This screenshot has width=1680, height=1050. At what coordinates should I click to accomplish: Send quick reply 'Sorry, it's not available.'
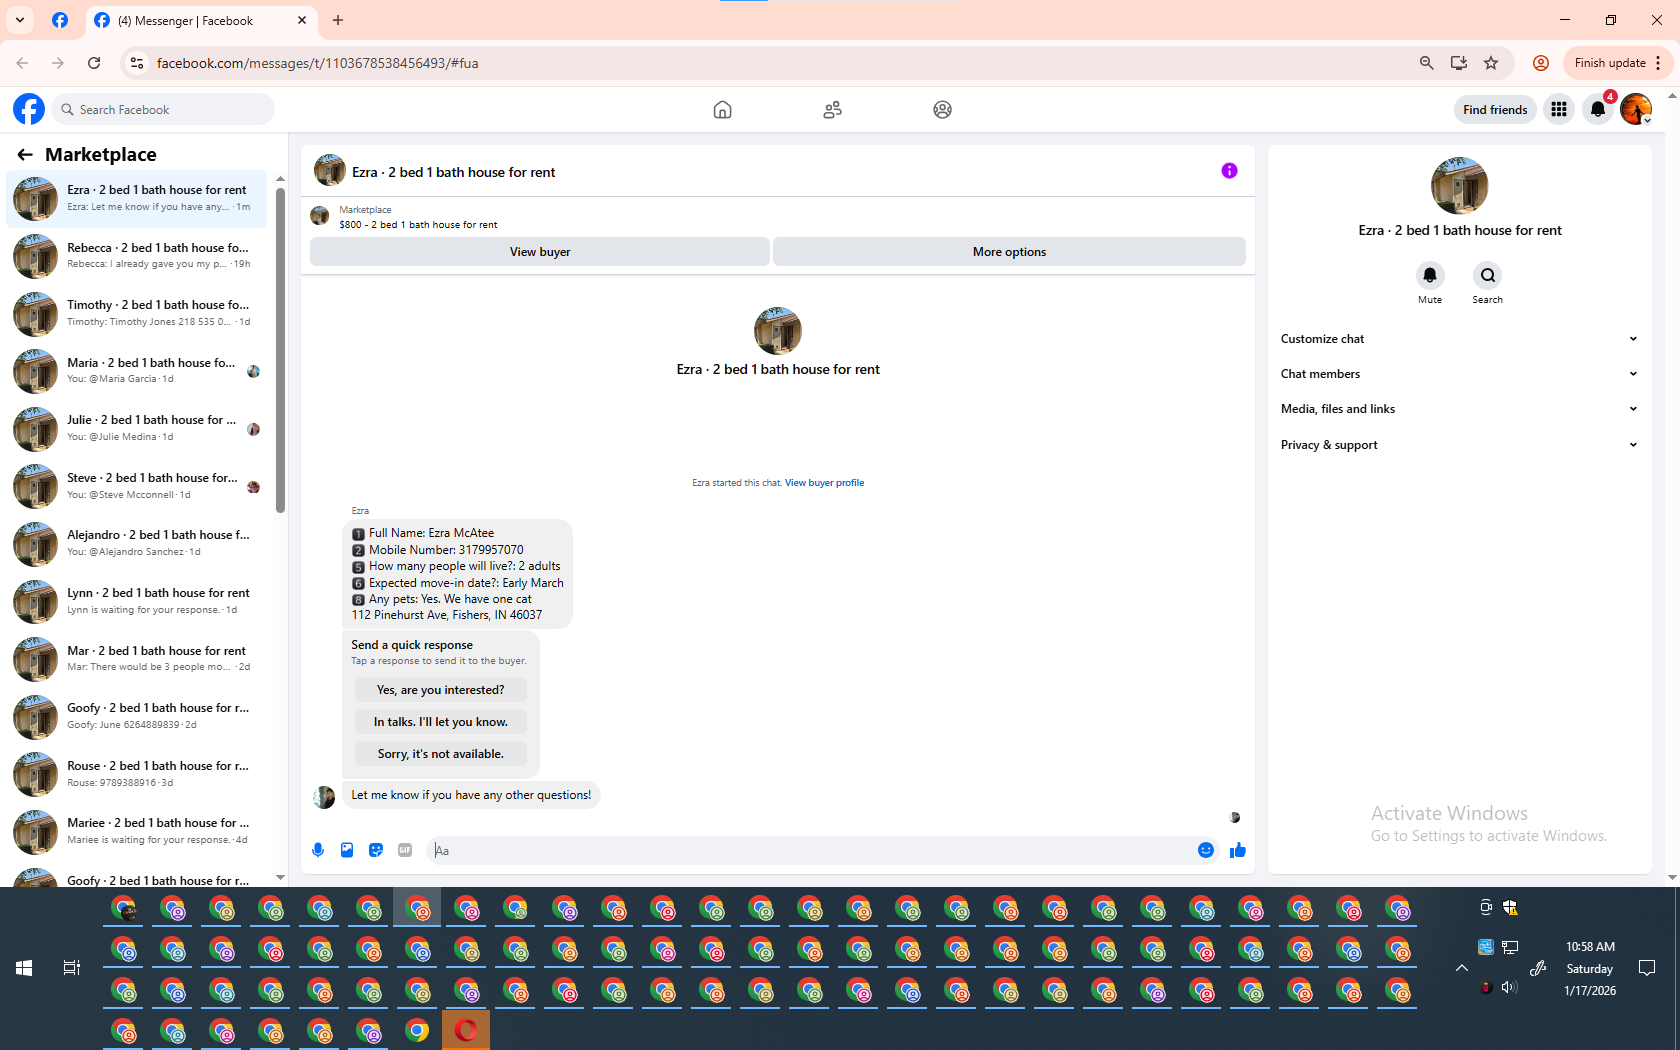tap(440, 754)
